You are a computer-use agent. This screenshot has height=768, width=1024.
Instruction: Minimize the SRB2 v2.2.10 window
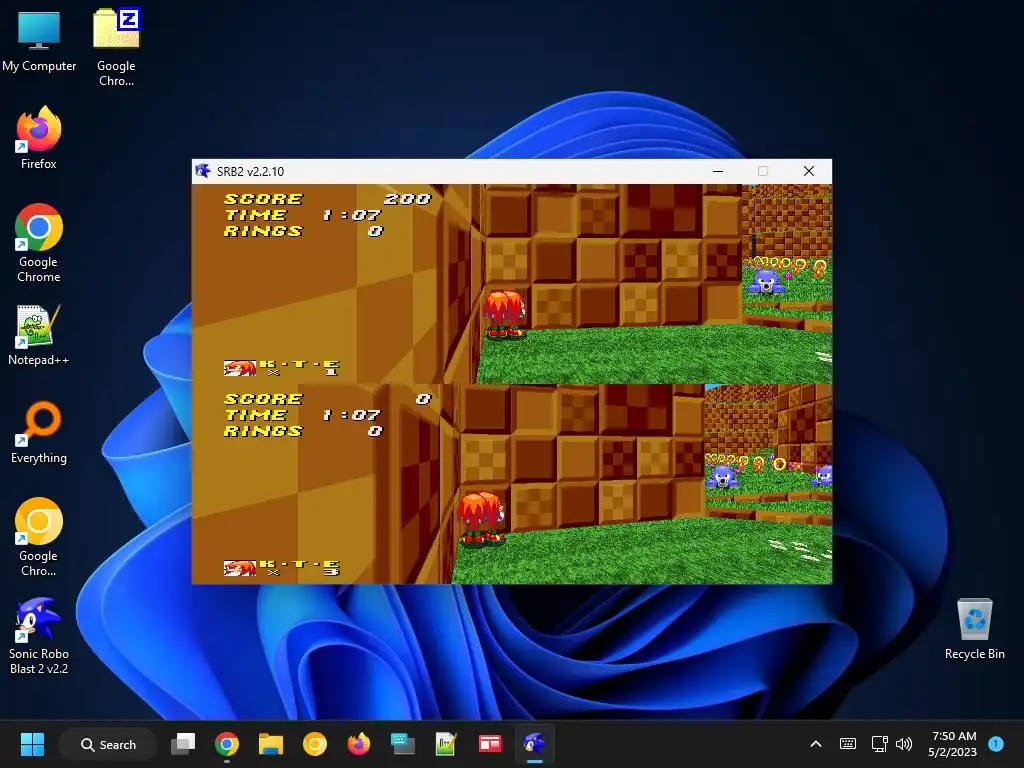pyautogui.click(x=718, y=171)
